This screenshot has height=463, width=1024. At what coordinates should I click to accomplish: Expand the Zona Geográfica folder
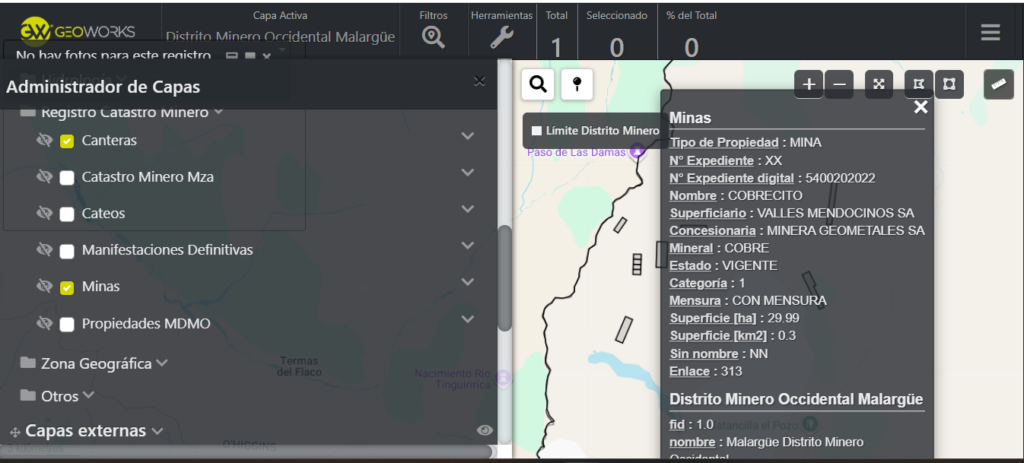coord(162,363)
